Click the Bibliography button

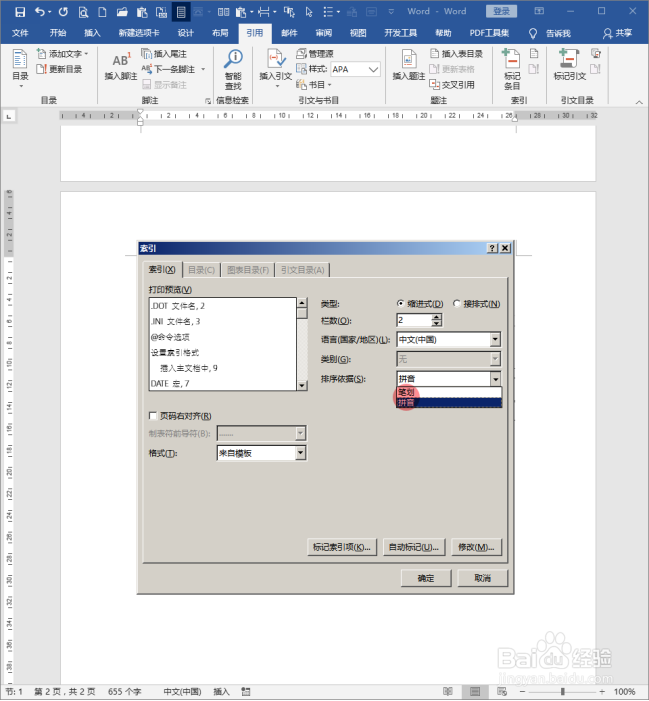tap(314, 84)
